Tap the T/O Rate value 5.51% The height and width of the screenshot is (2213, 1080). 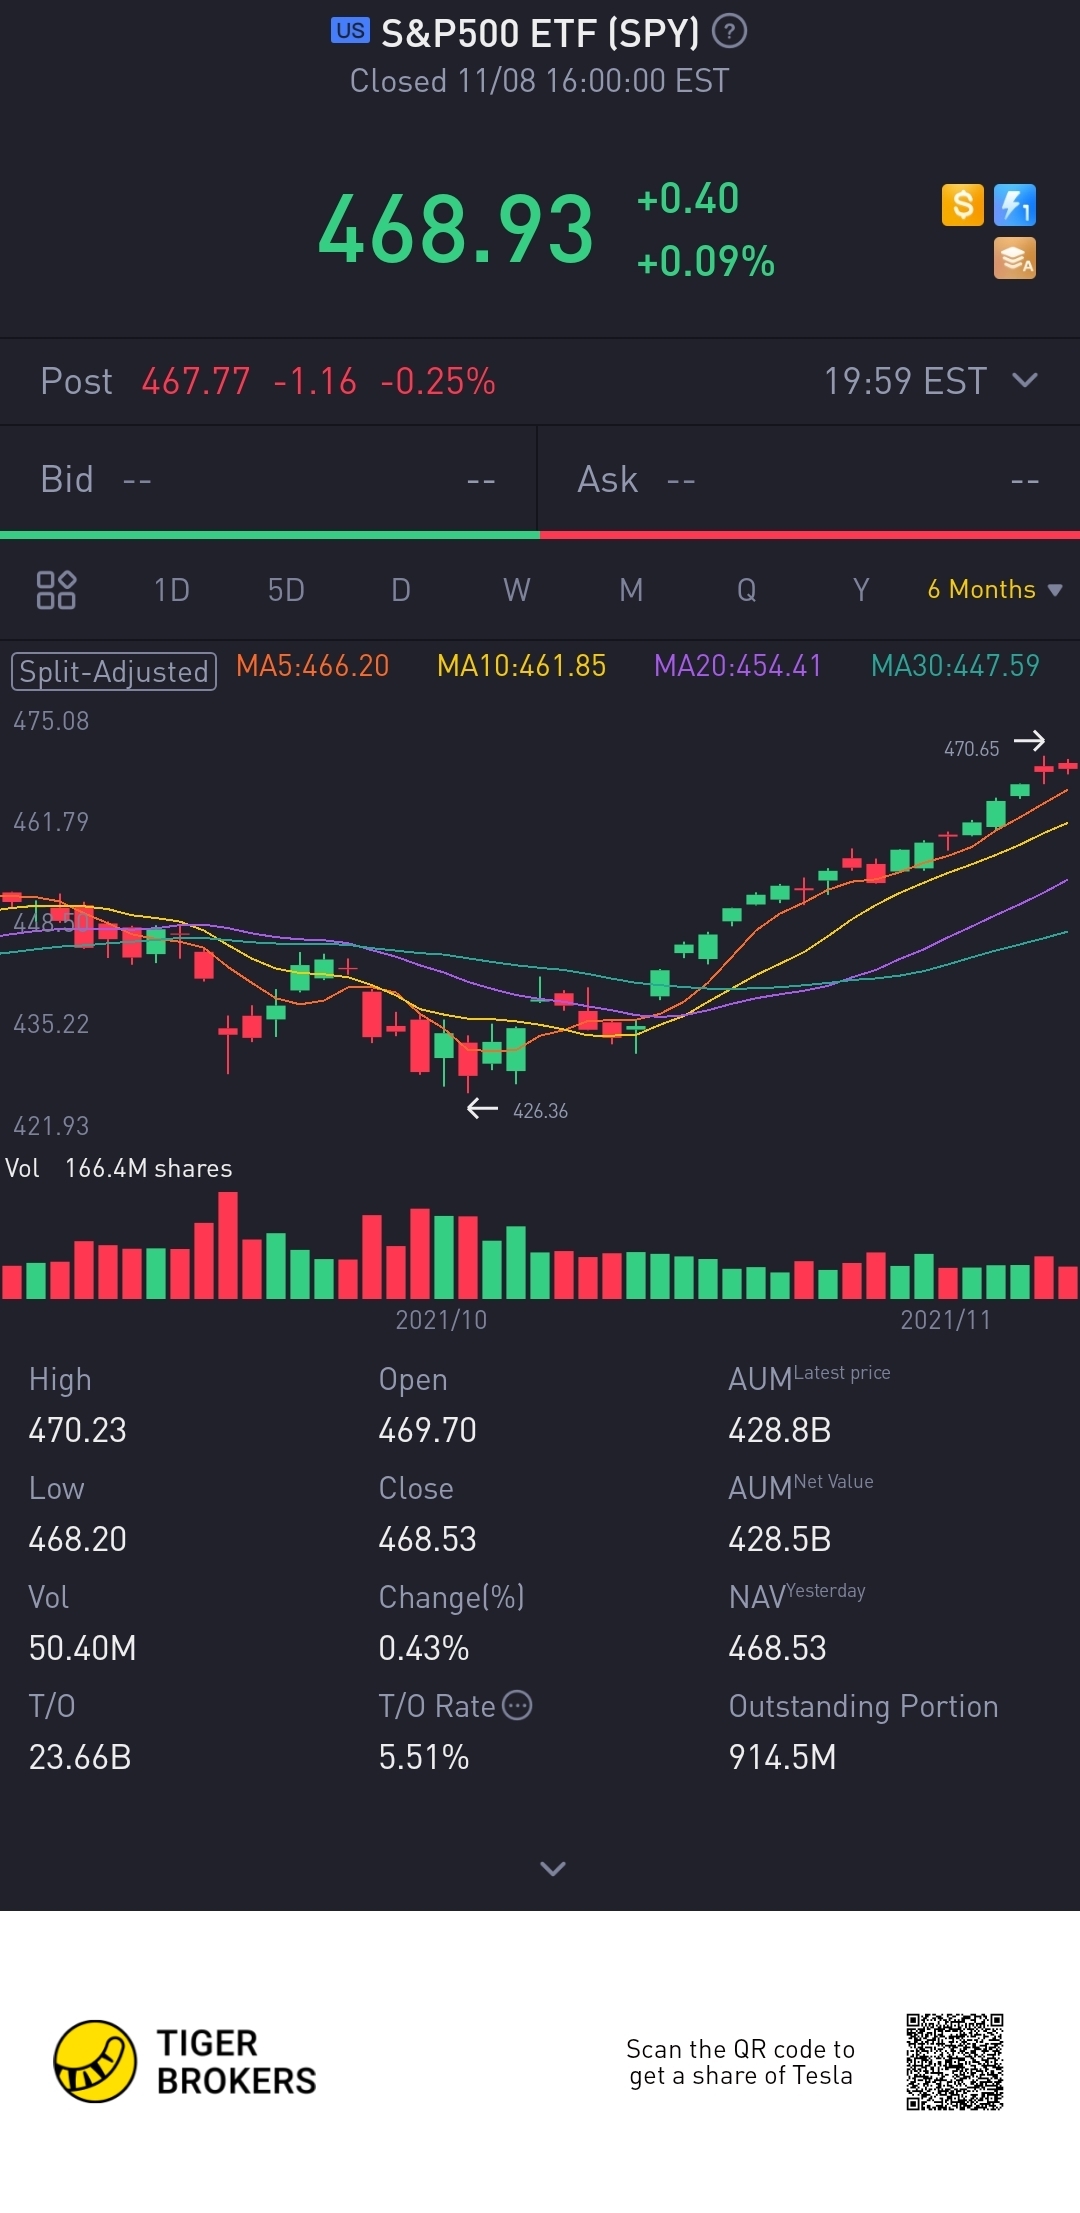tap(424, 1757)
